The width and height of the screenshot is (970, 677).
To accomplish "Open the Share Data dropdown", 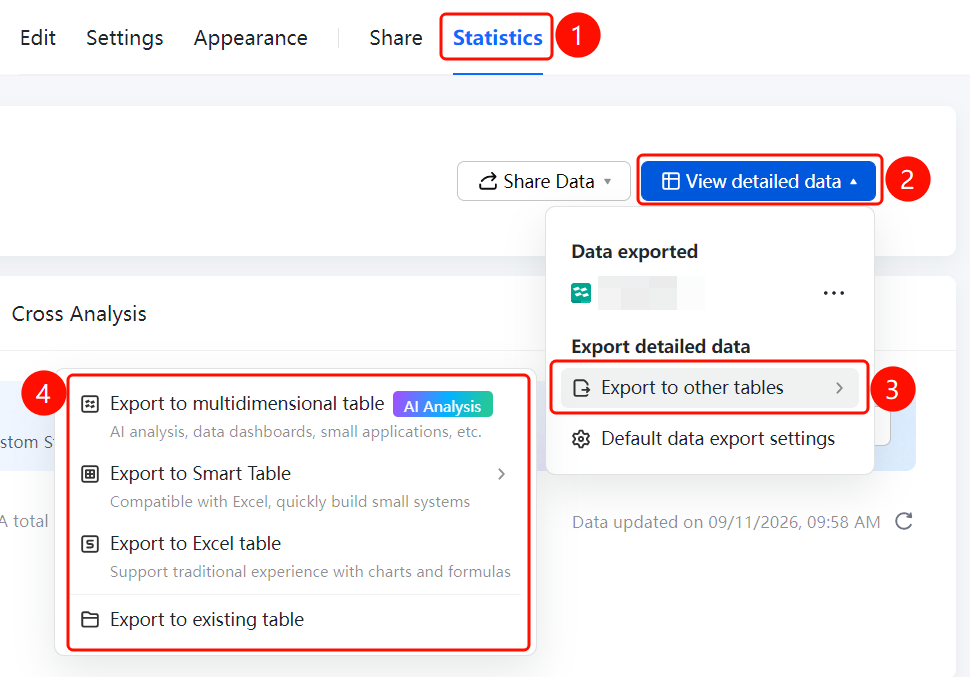I will click(x=544, y=181).
